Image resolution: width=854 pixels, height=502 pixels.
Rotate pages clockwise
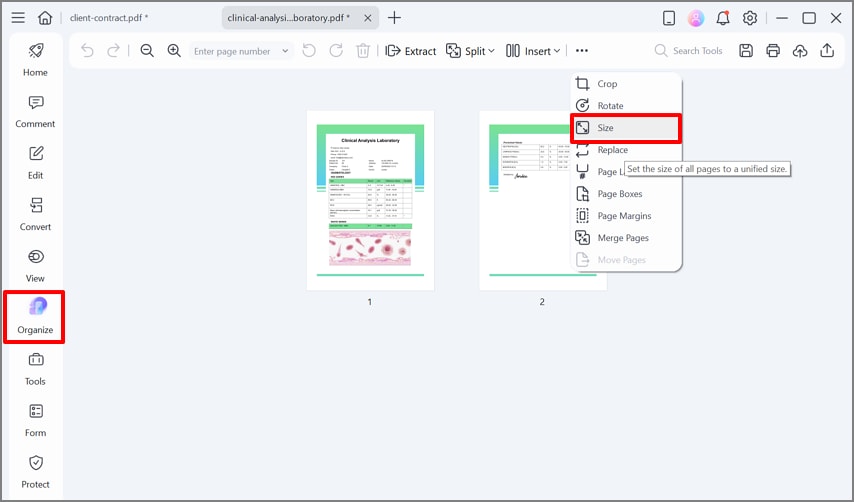coord(336,51)
